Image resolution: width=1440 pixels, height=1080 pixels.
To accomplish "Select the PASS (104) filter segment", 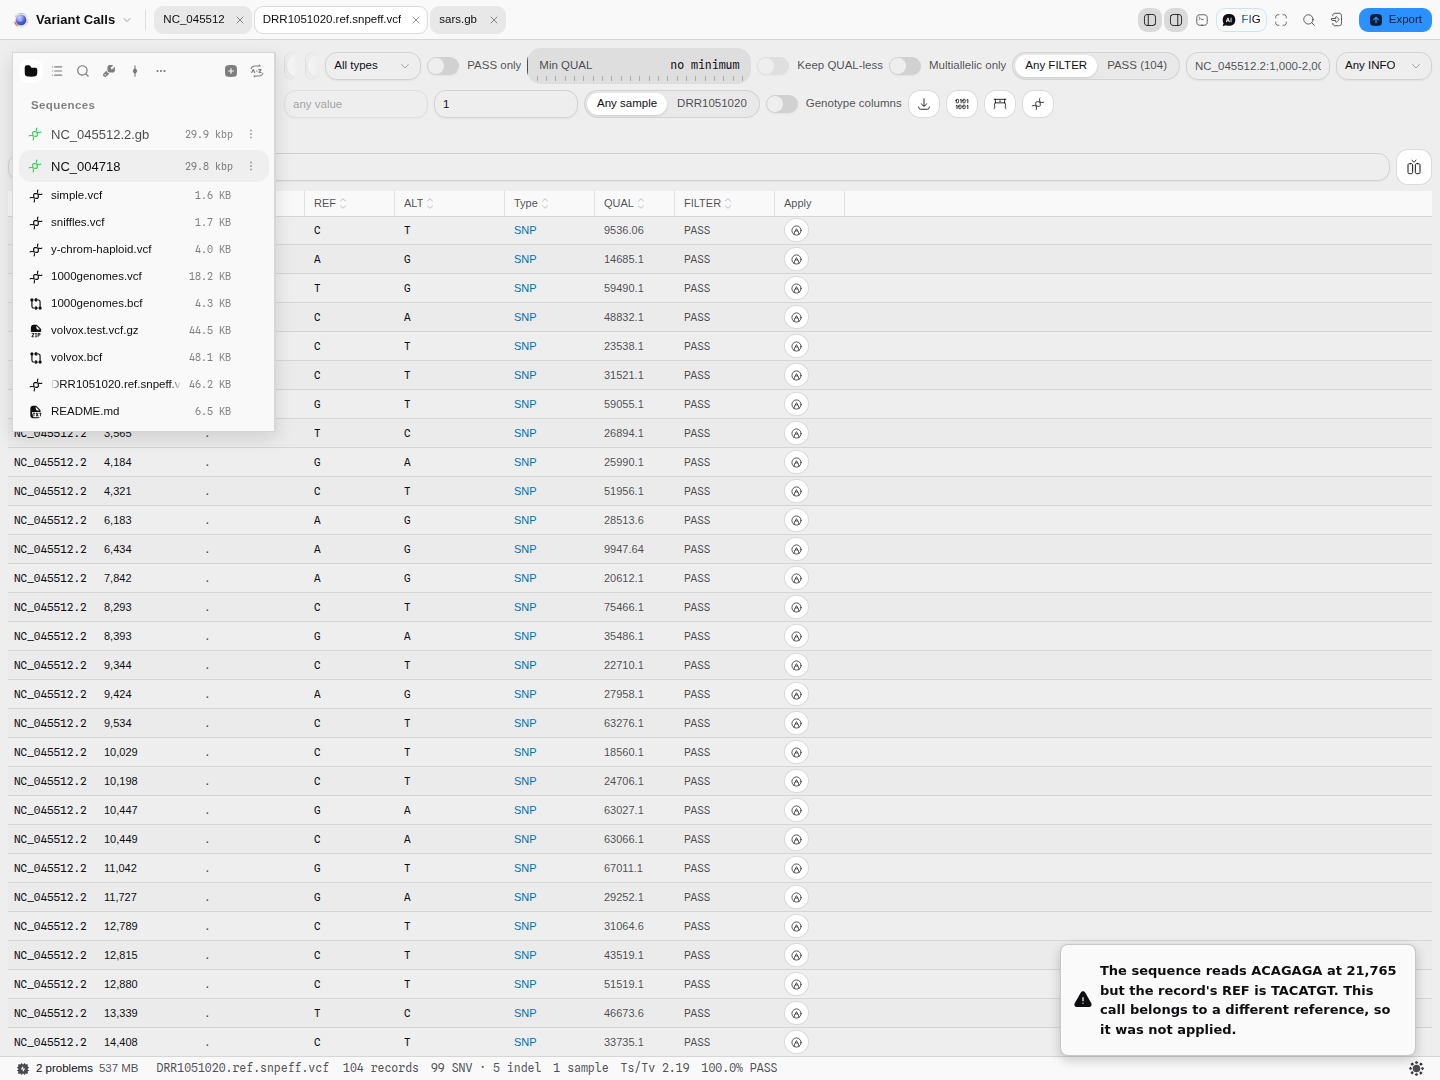I will 1137,66.
